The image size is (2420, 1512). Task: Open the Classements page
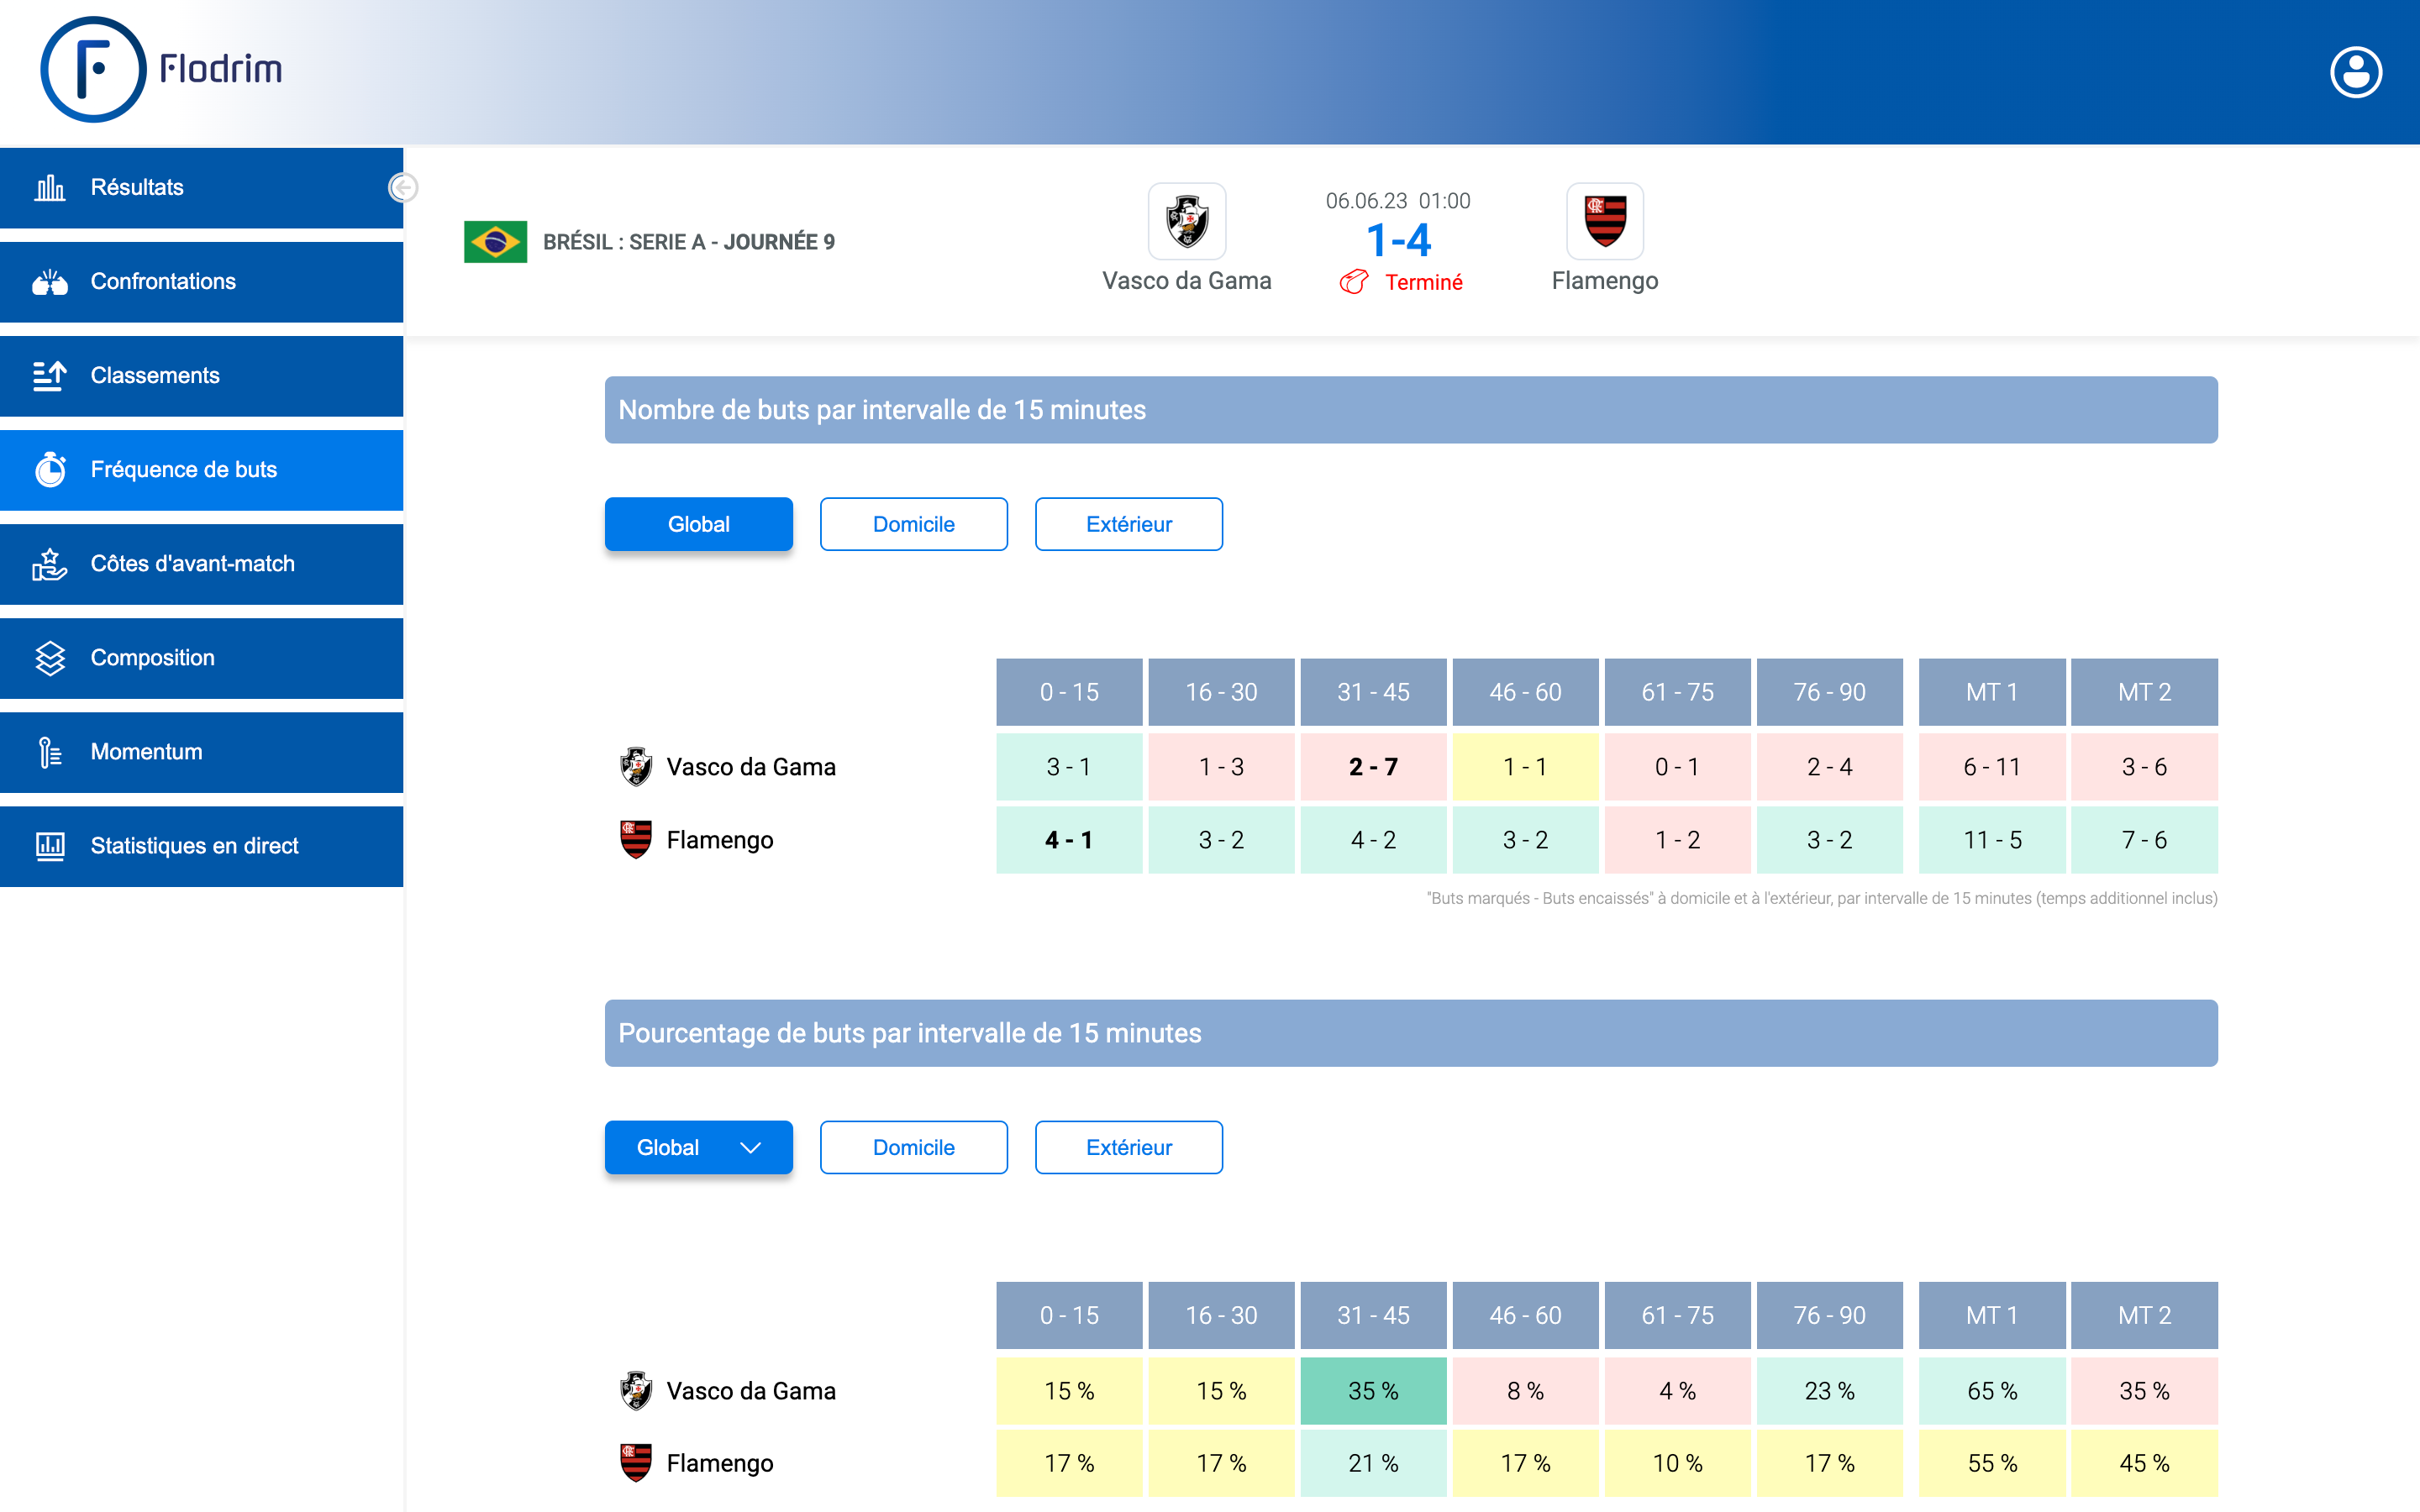[x=201, y=375]
